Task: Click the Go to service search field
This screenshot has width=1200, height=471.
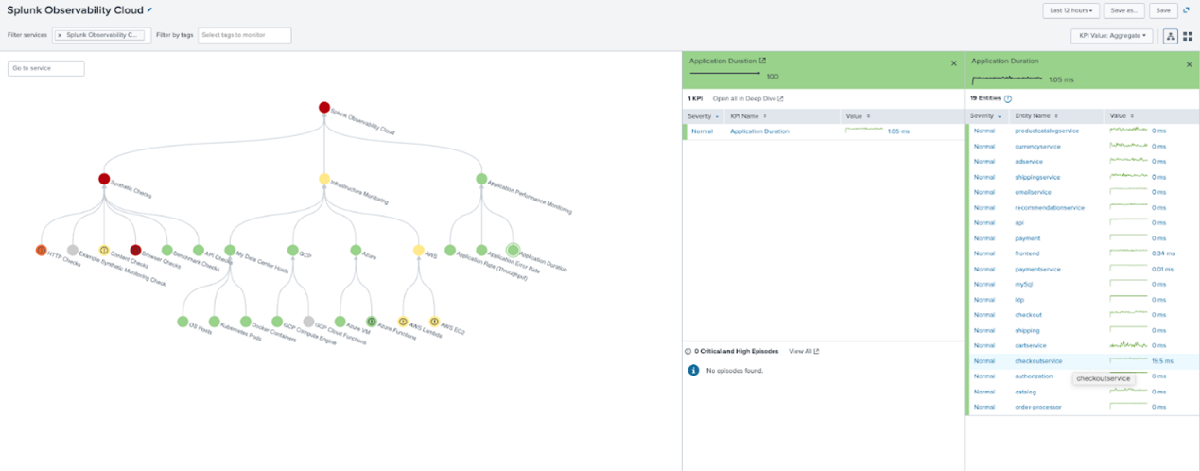Action: pyautogui.click(x=46, y=69)
